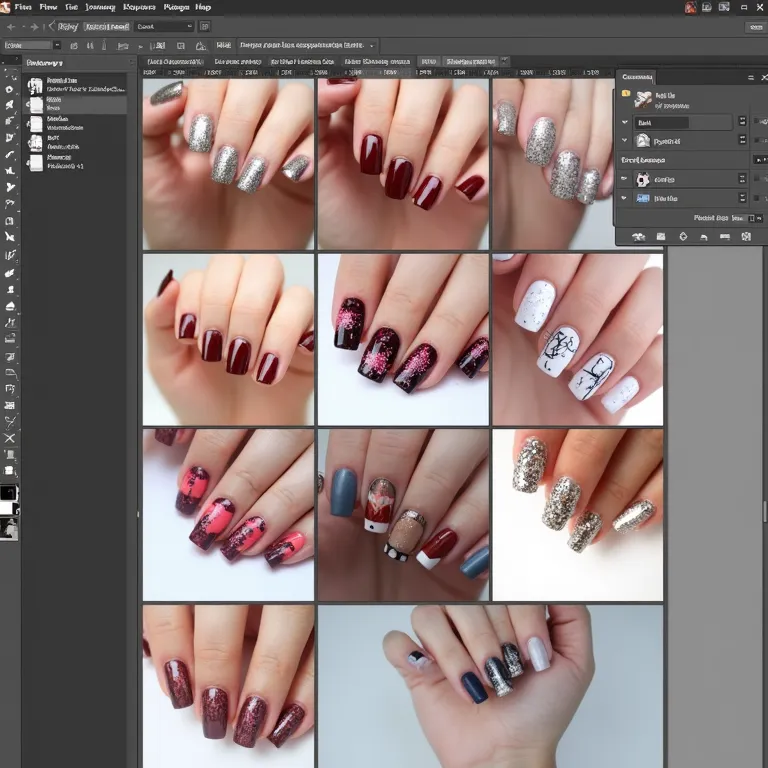
Task: Click the forward arrow in the navigation bar
Action: [x=34, y=27]
